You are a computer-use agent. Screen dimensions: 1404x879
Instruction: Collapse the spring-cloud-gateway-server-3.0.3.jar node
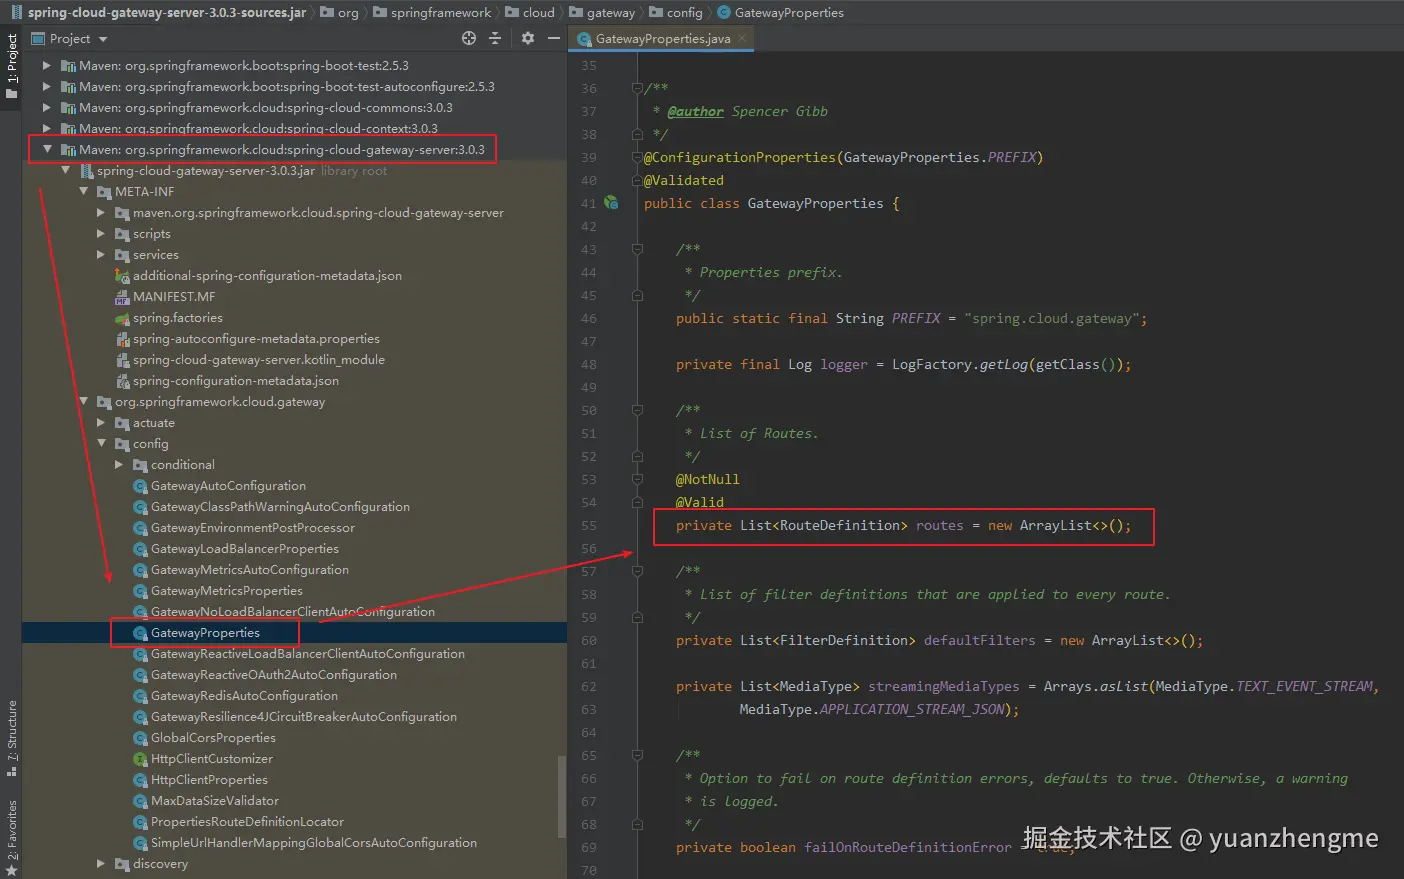click(65, 170)
